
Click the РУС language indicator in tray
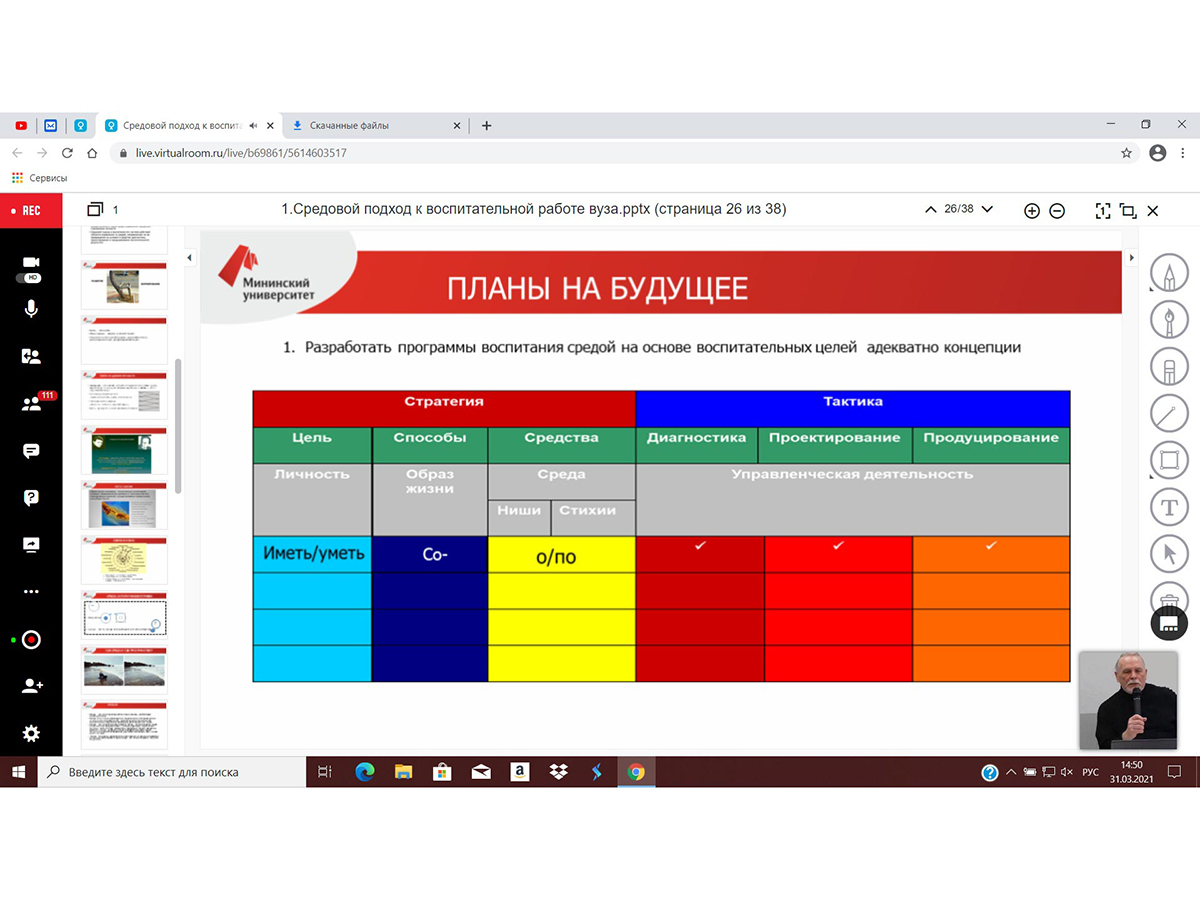click(1090, 772)
